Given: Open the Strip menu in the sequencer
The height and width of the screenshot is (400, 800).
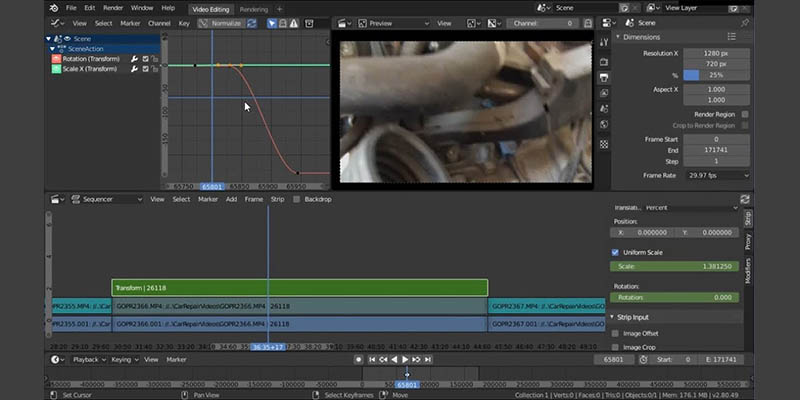Looking at the screenshot, I should click(278, 199).
